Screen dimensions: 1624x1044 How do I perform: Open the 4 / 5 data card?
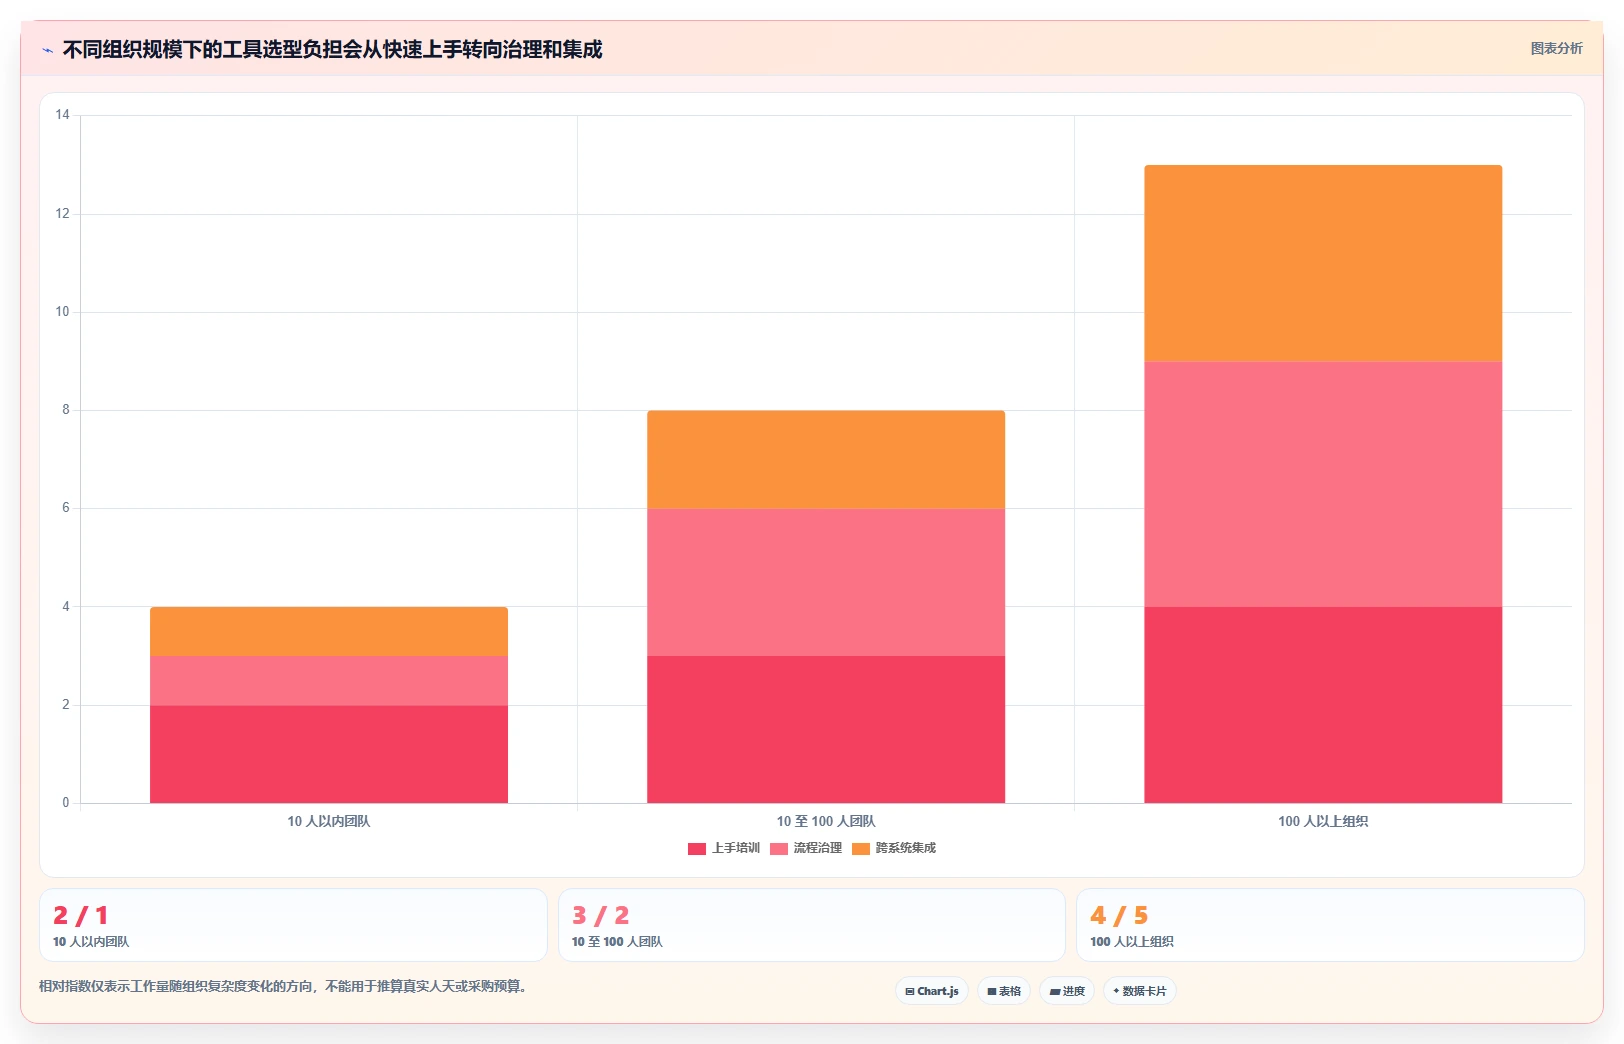click(1330, 925)
